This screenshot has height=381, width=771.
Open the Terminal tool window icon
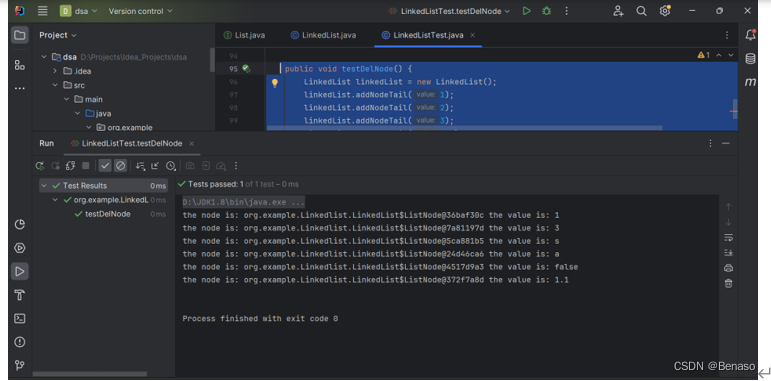pyautogui.click(x=20, y=319)
